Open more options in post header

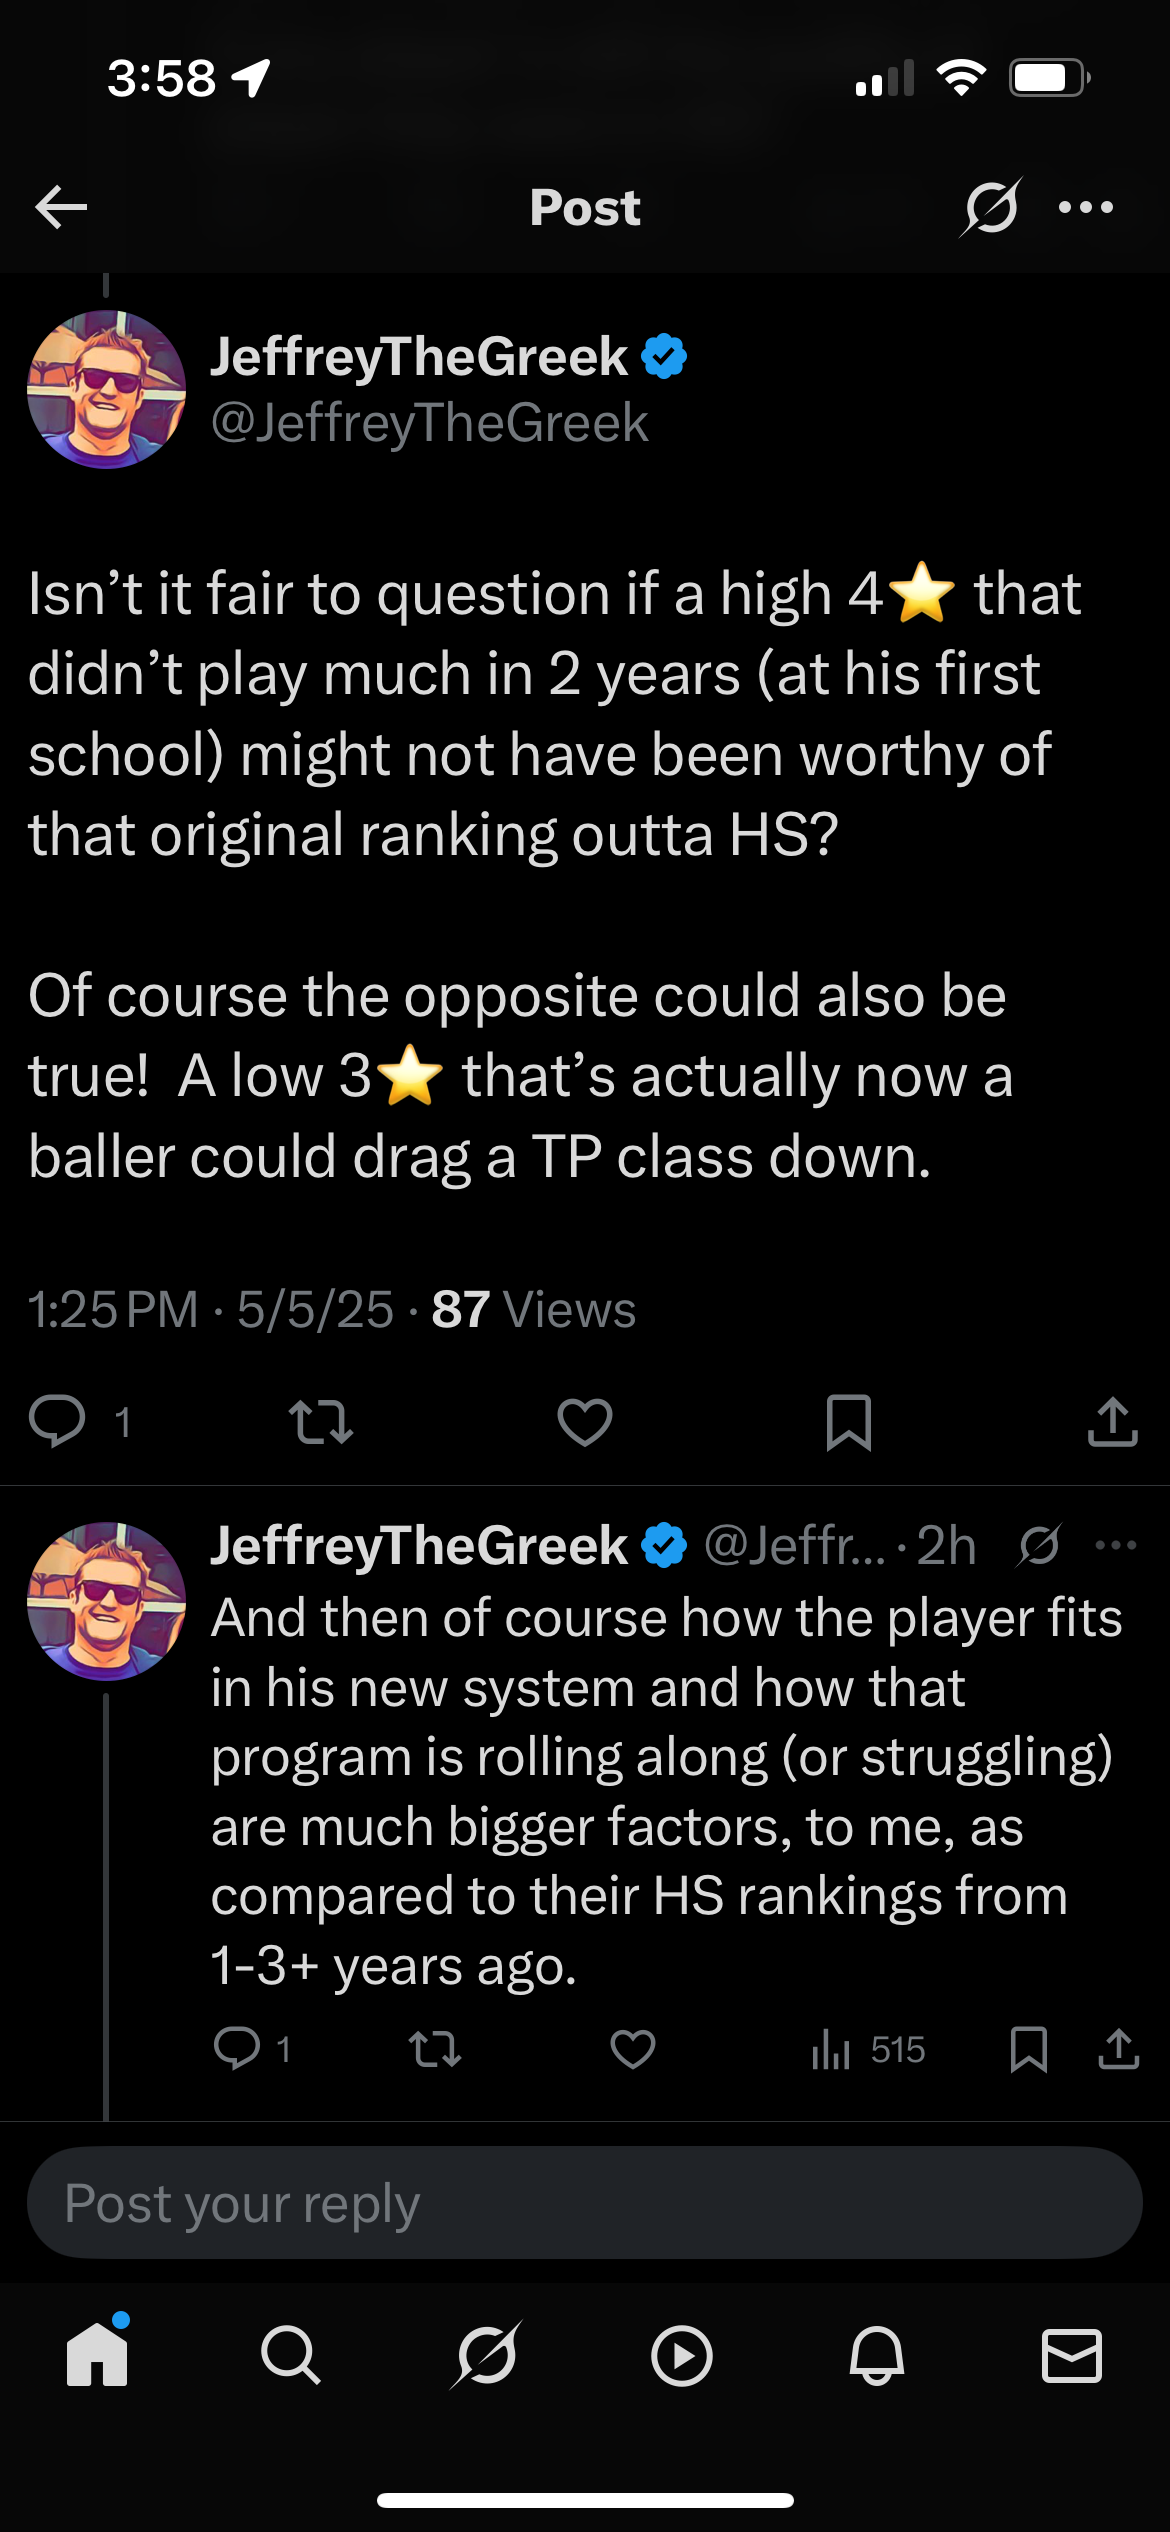point(1086,207)
